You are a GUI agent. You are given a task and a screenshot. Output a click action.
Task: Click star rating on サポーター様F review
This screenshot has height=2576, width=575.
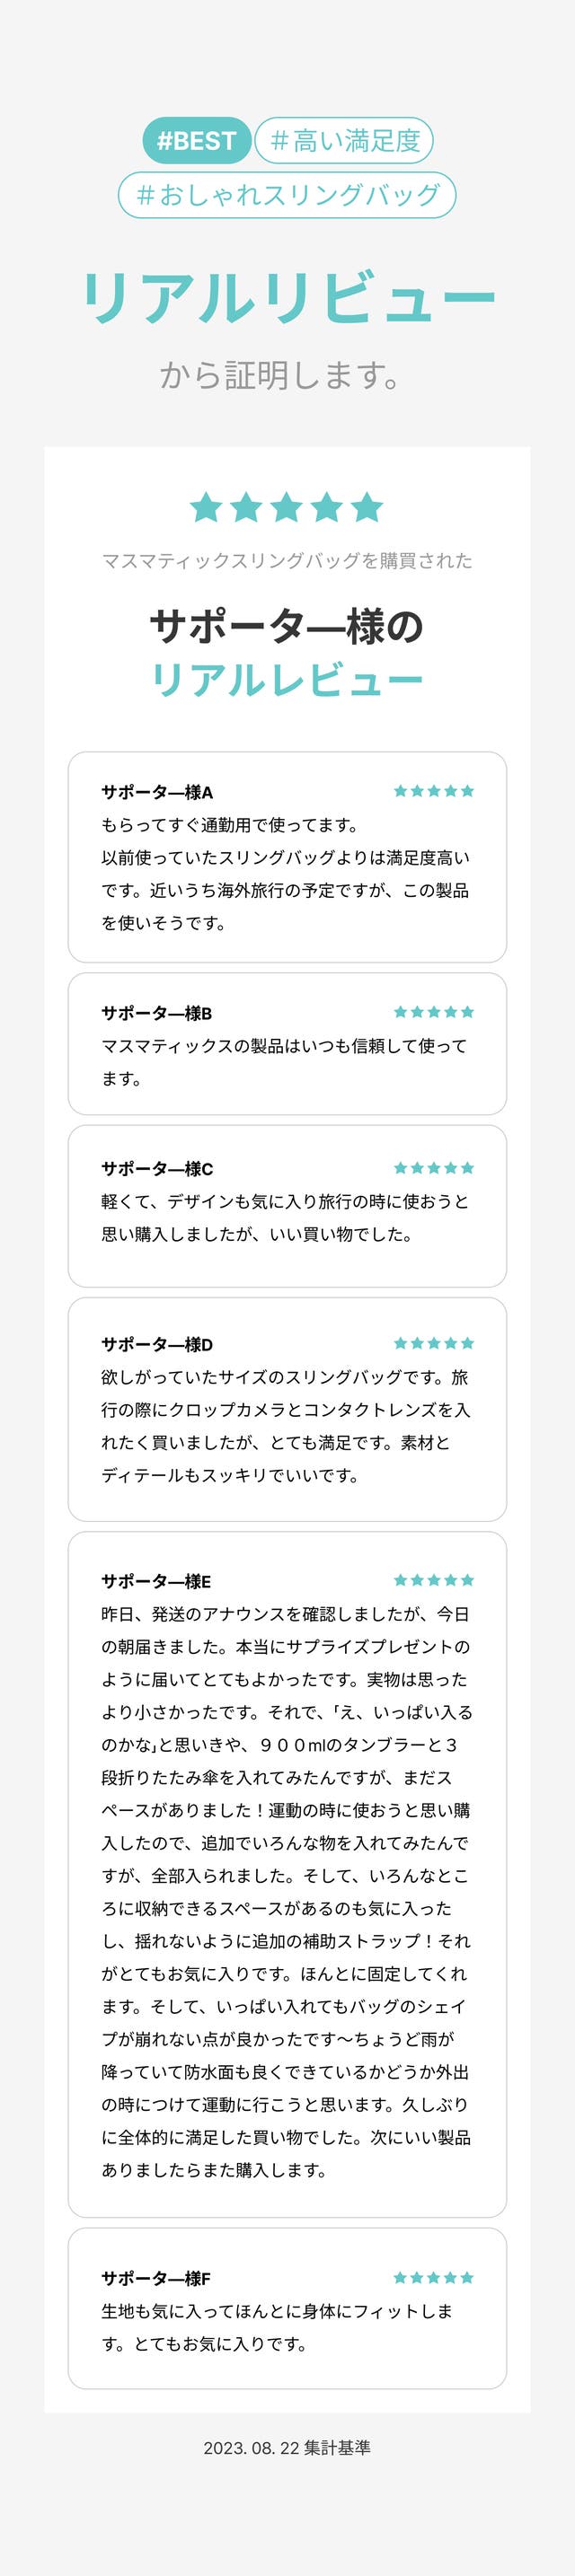pyautogui.click(x=433, y=2278)
